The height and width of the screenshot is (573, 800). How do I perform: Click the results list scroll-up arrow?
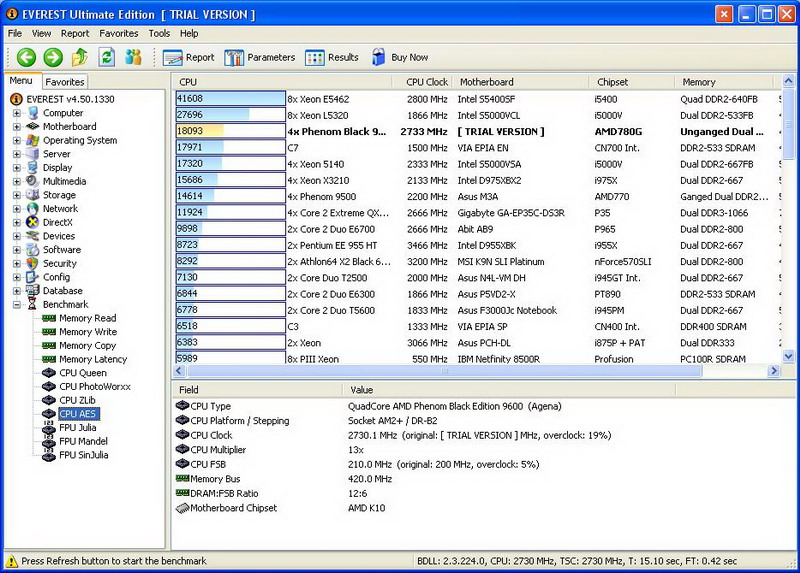[x=788, y=81]
